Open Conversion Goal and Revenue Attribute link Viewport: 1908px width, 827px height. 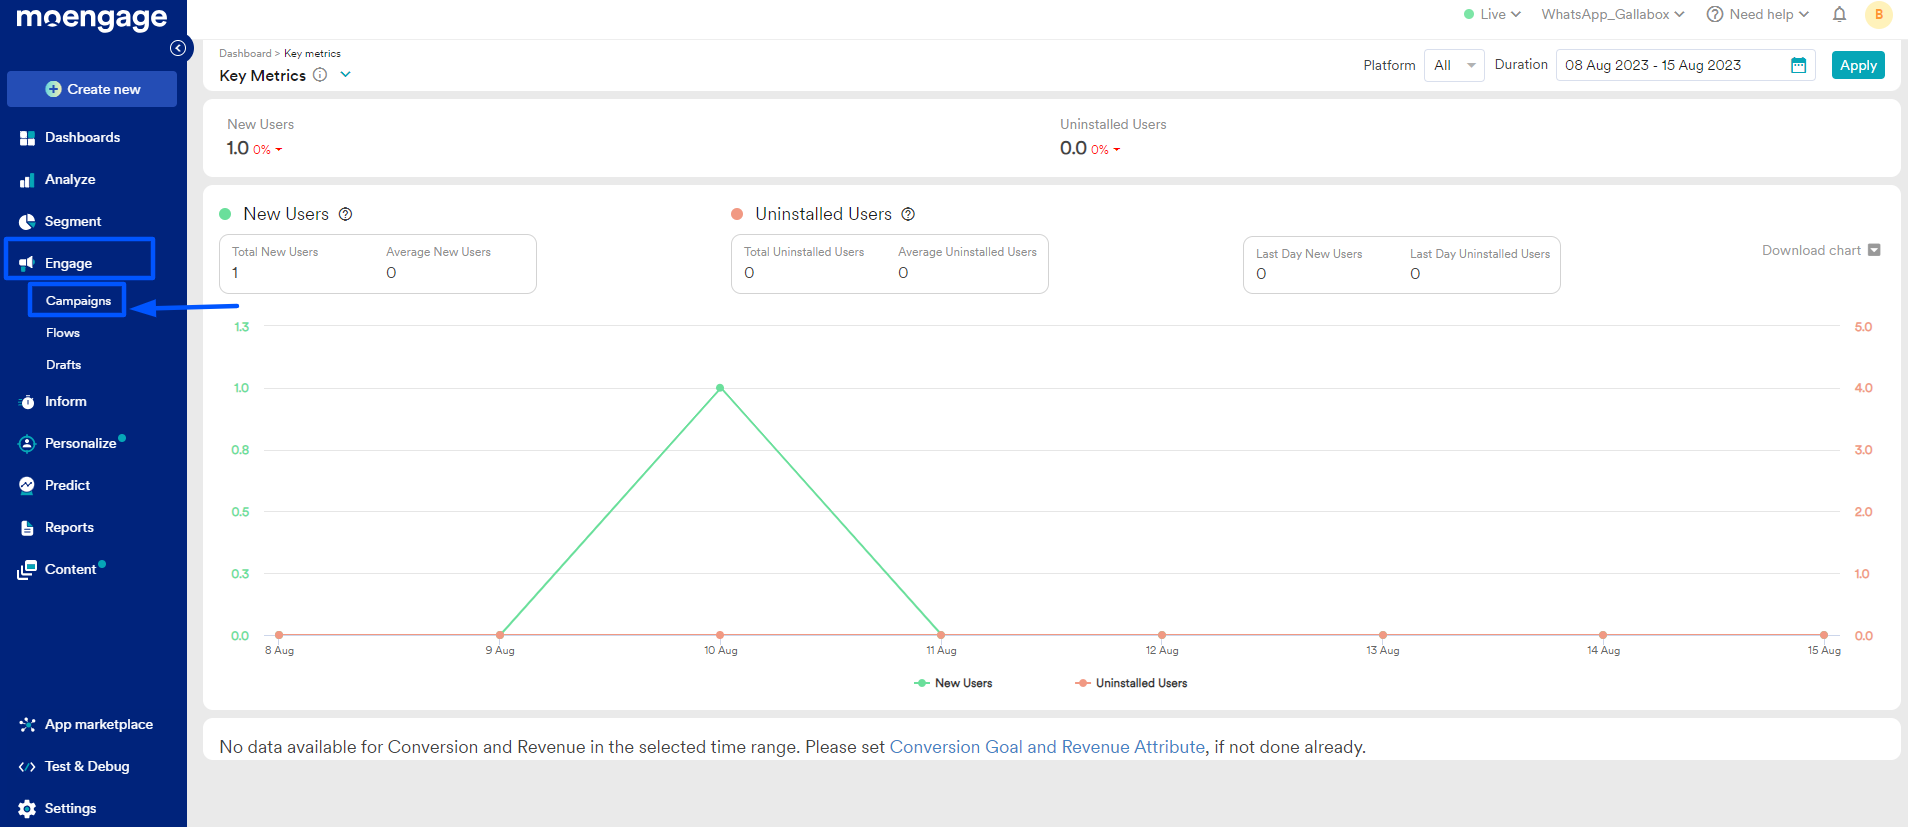[x=1047, y=747]
